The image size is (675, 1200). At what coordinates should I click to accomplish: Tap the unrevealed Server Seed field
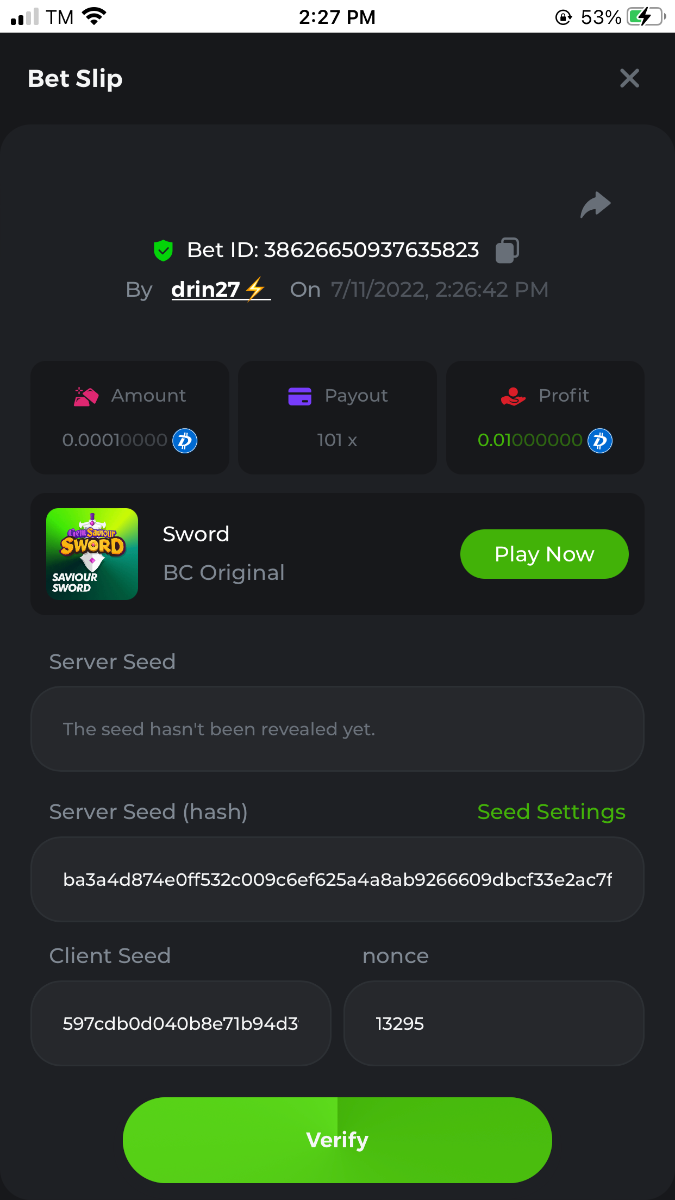click(337, 729)
